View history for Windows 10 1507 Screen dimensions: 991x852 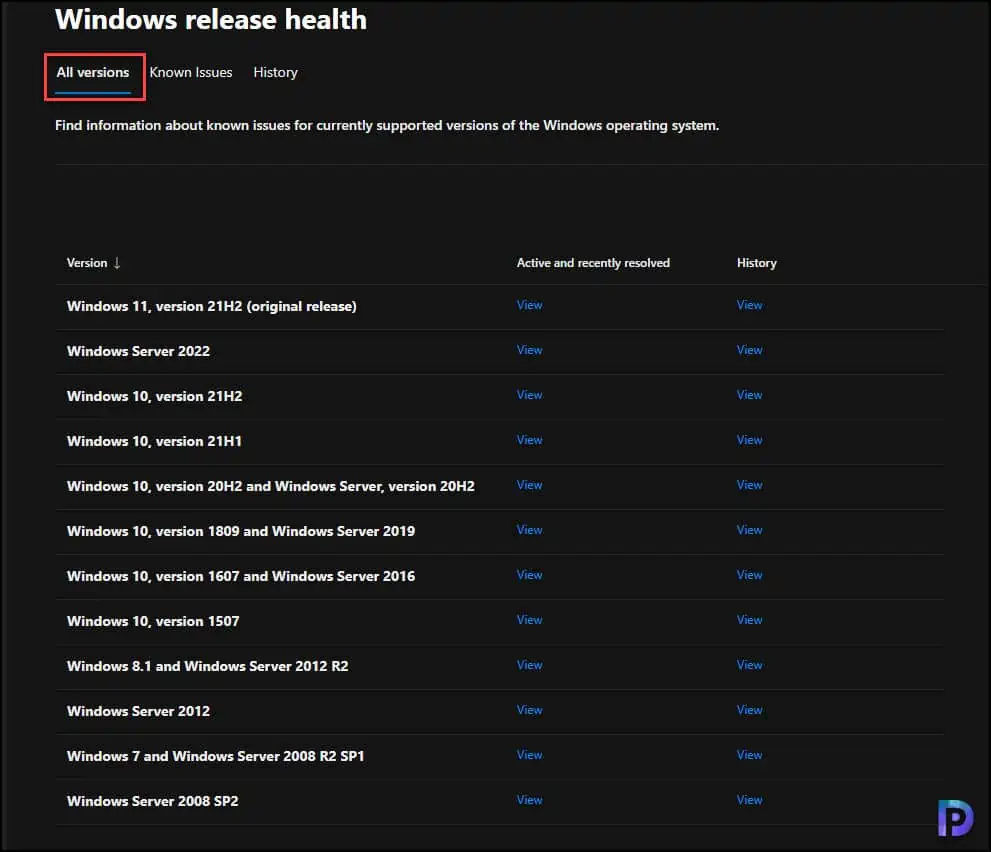tap(750, 620)
